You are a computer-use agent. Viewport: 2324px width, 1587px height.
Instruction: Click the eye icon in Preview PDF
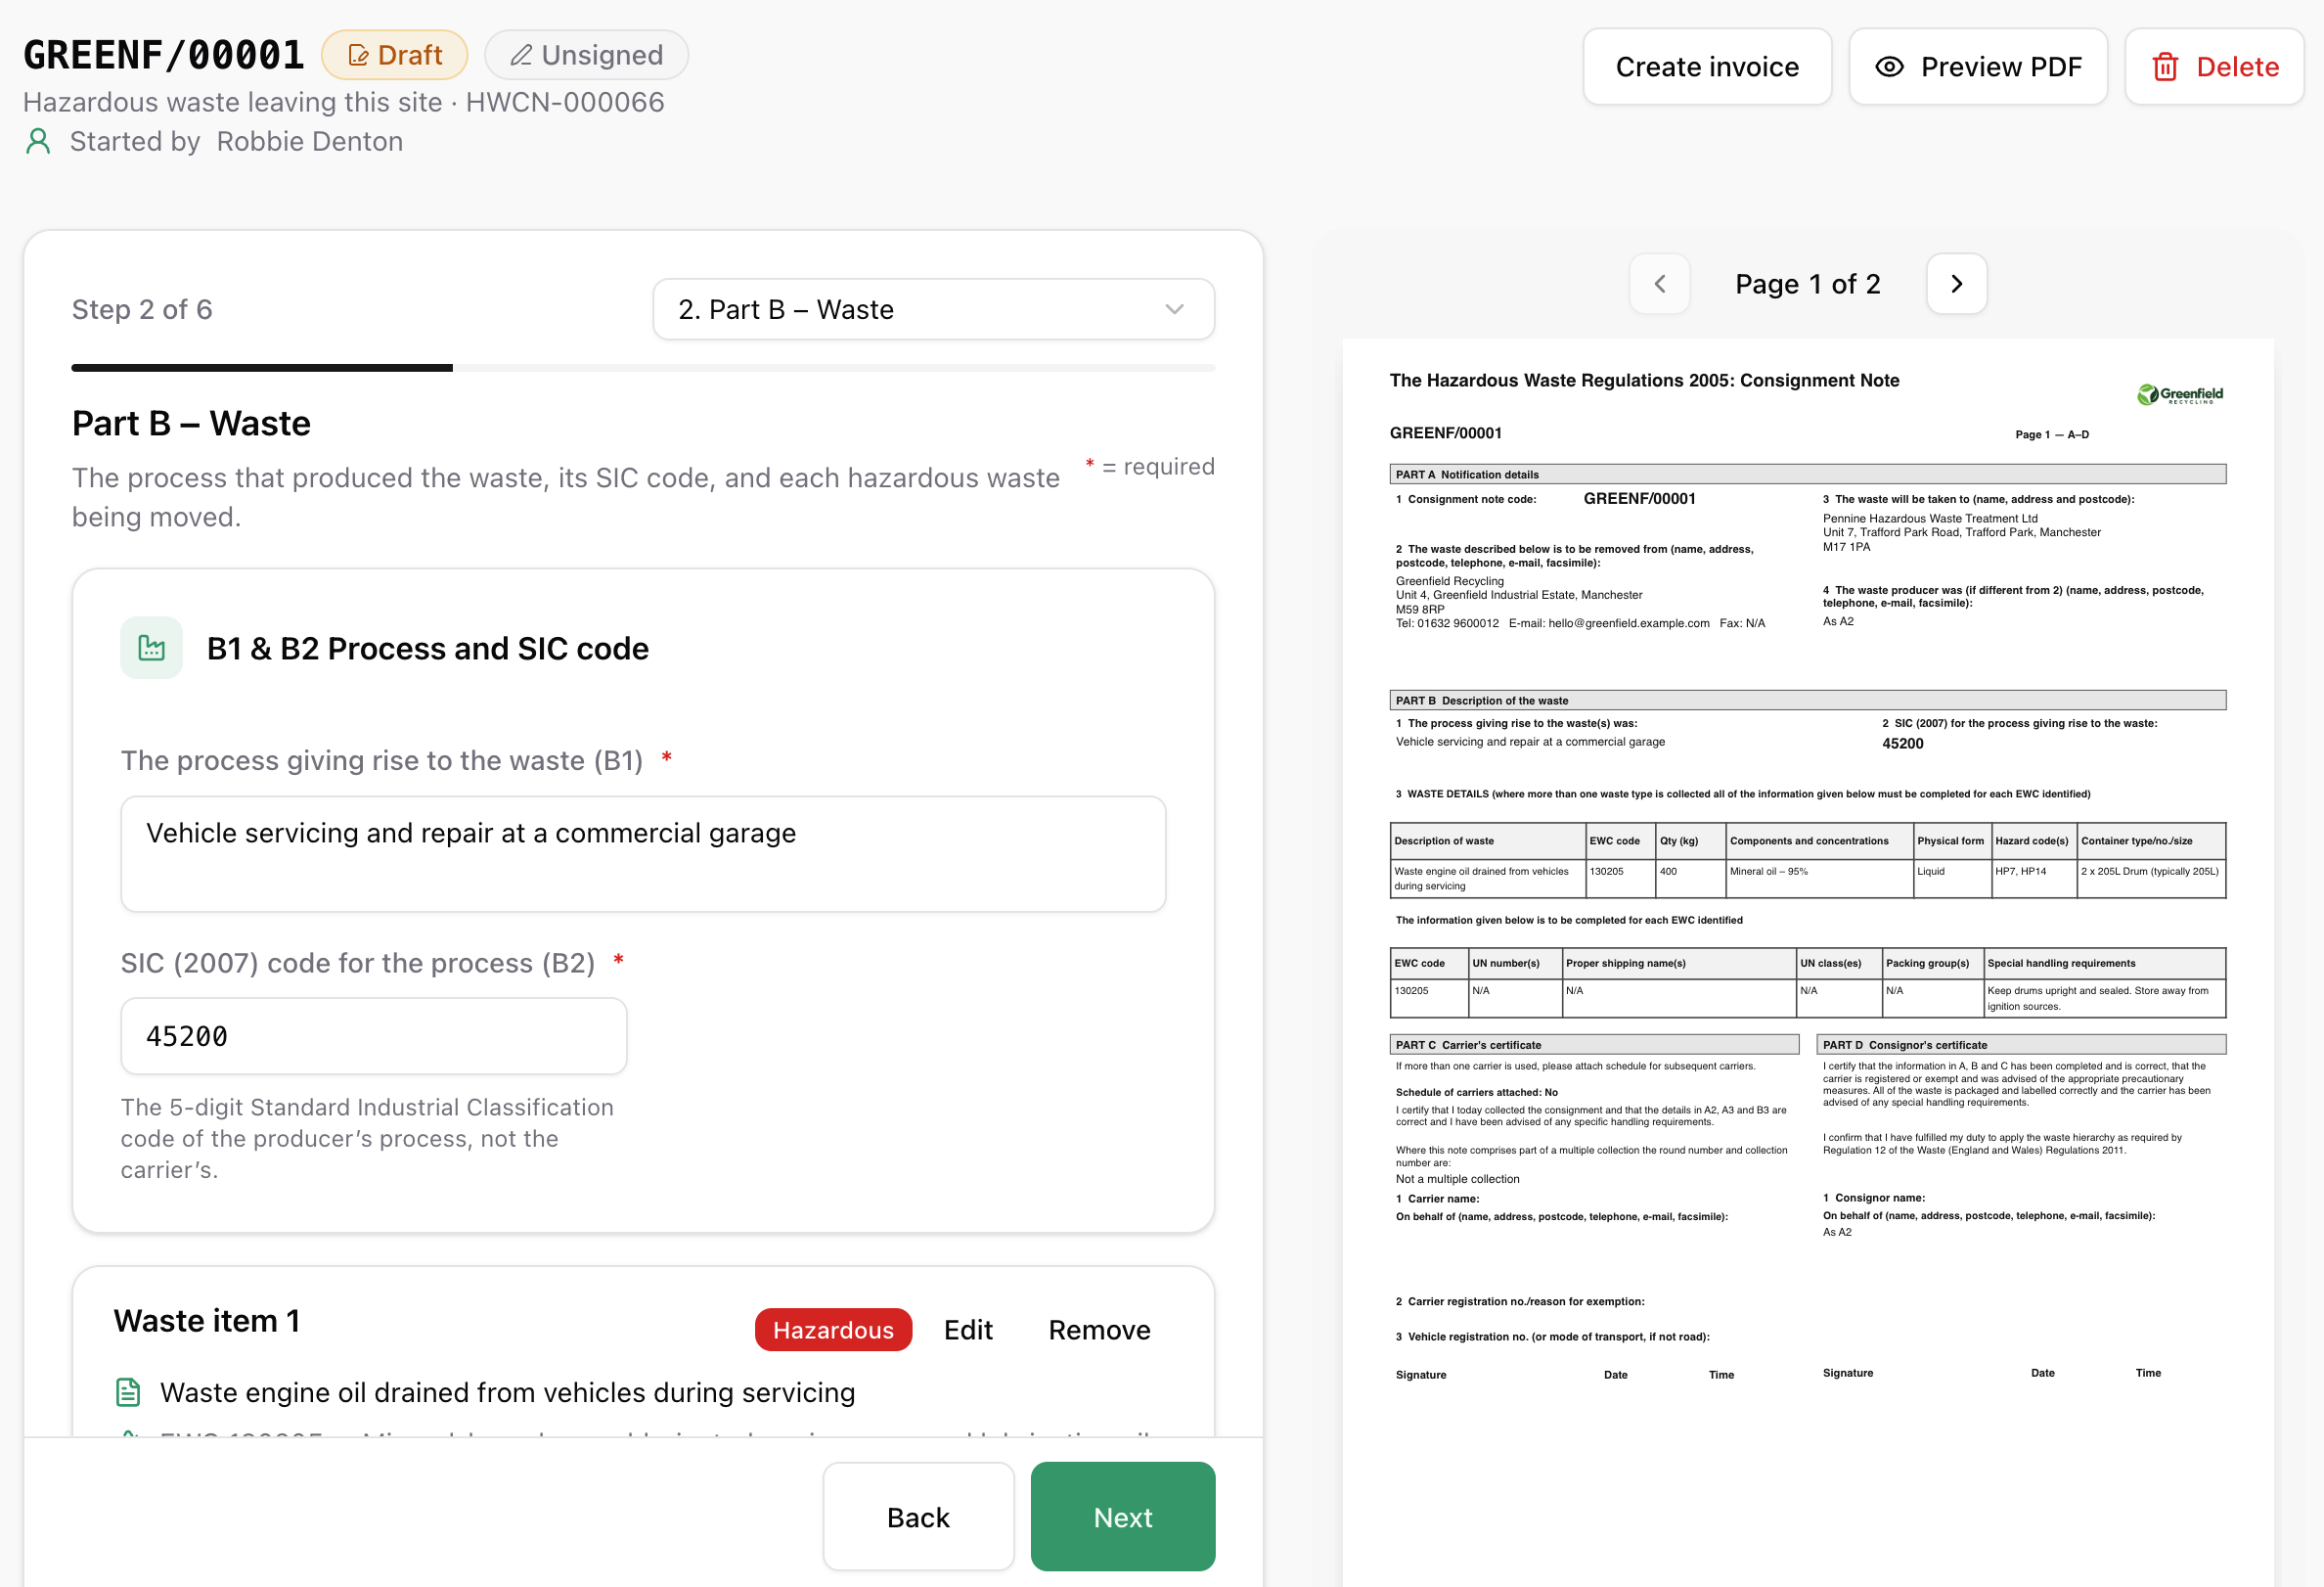(1889, 67)
